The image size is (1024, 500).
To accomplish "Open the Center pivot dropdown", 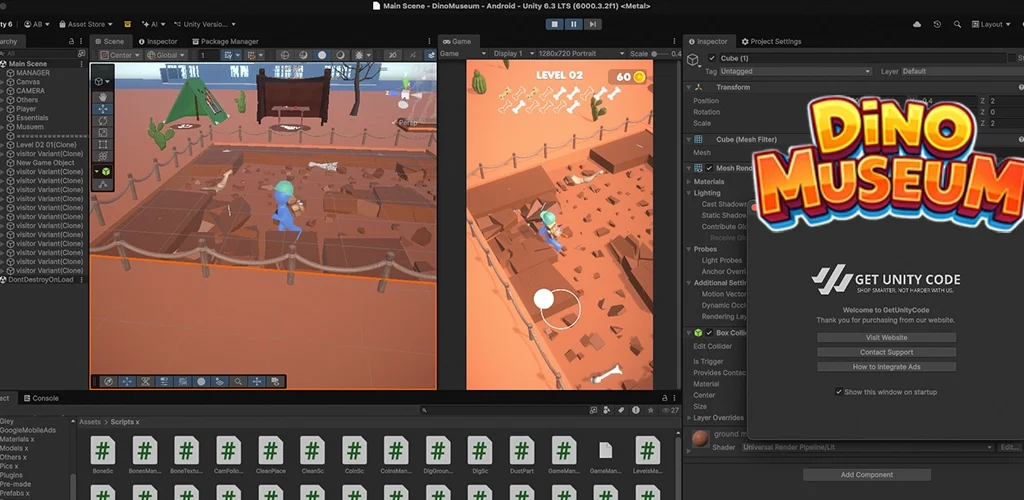I will [x=120, y=55].
